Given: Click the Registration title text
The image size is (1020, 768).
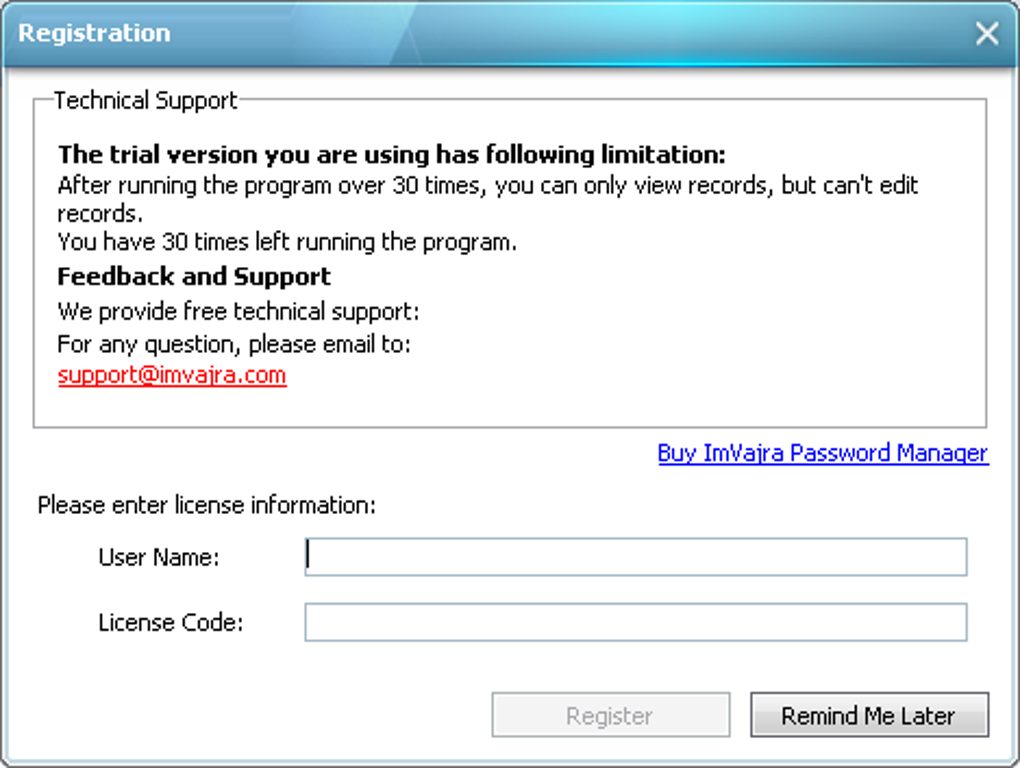Looking at the screenshot, I should point(95,33).
